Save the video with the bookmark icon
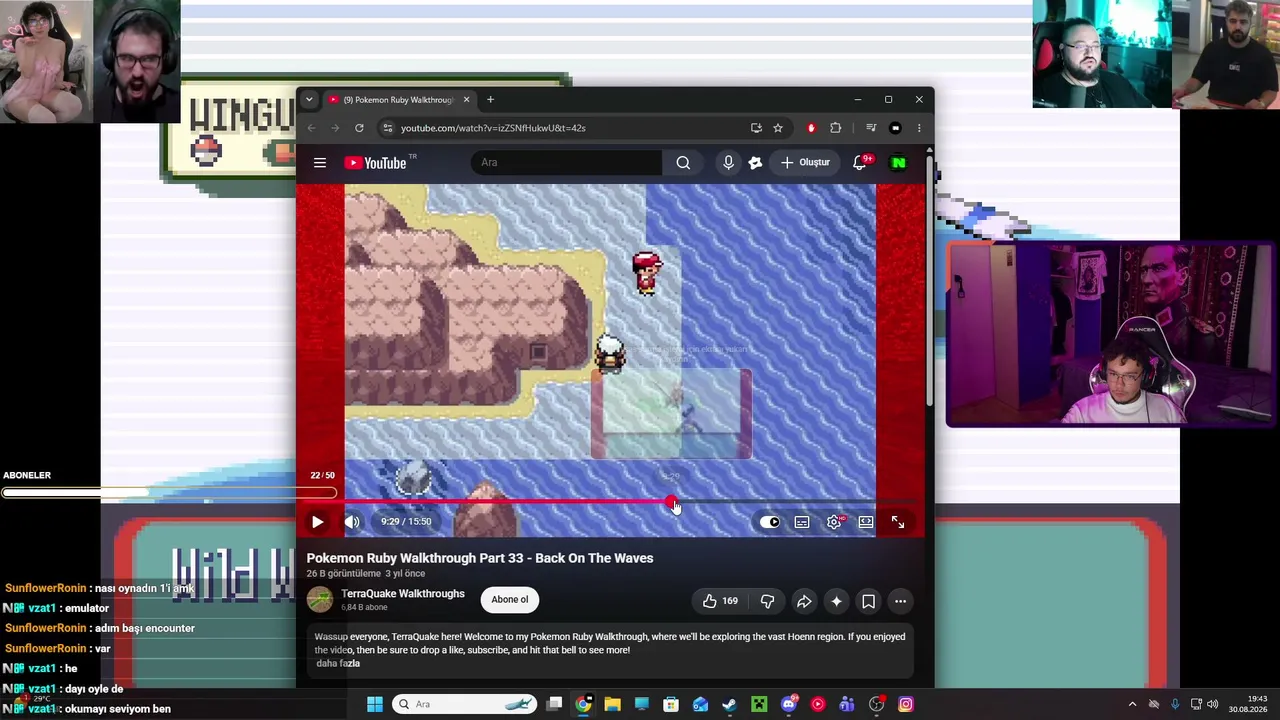This screenshot has width=1280, height=720. pos(868,601)
